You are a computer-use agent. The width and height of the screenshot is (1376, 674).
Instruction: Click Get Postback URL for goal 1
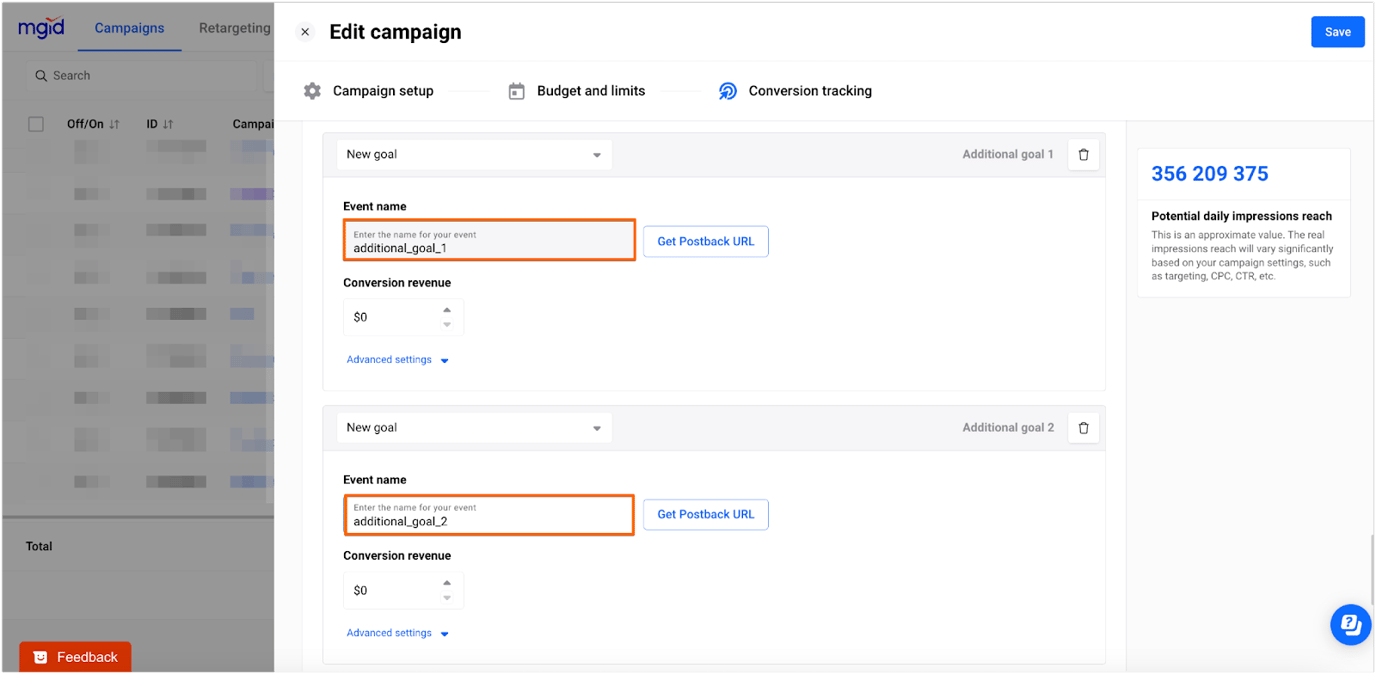(x=705, y=241)
